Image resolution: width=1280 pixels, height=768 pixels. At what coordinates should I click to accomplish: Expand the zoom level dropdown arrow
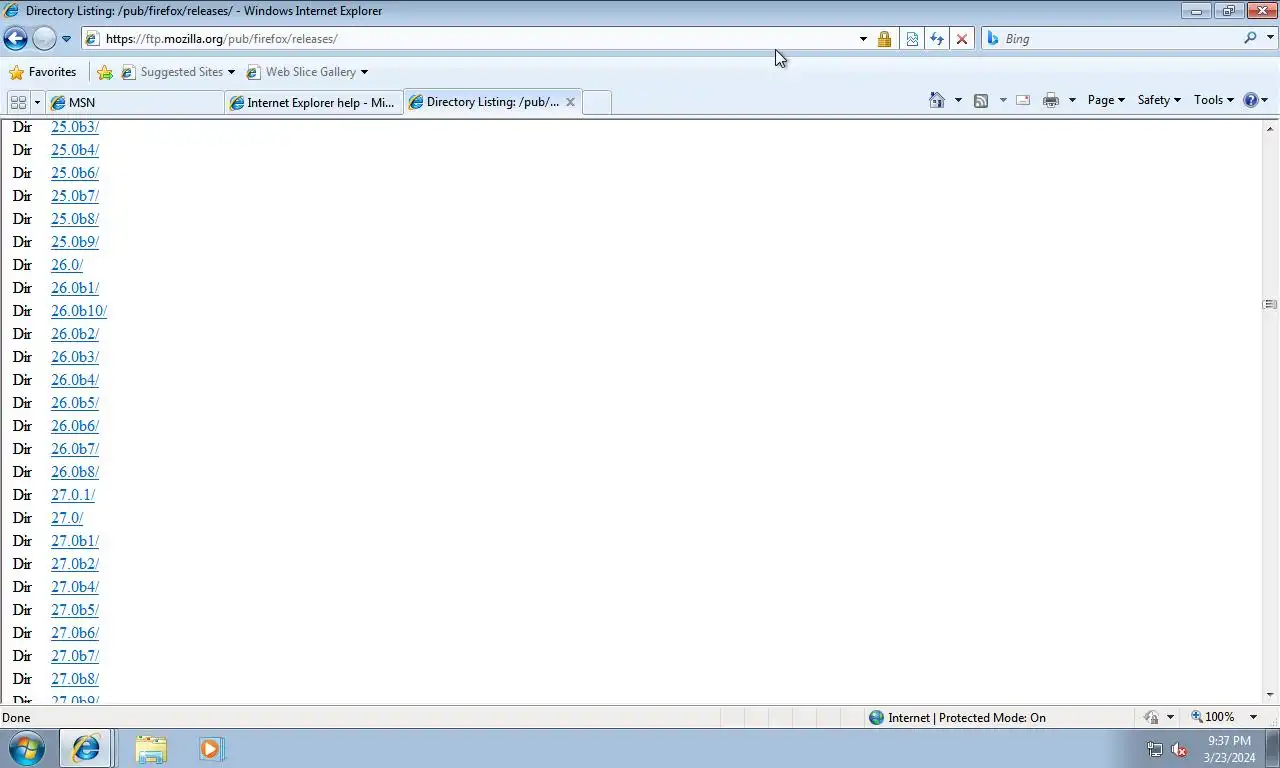(1253, 717)
